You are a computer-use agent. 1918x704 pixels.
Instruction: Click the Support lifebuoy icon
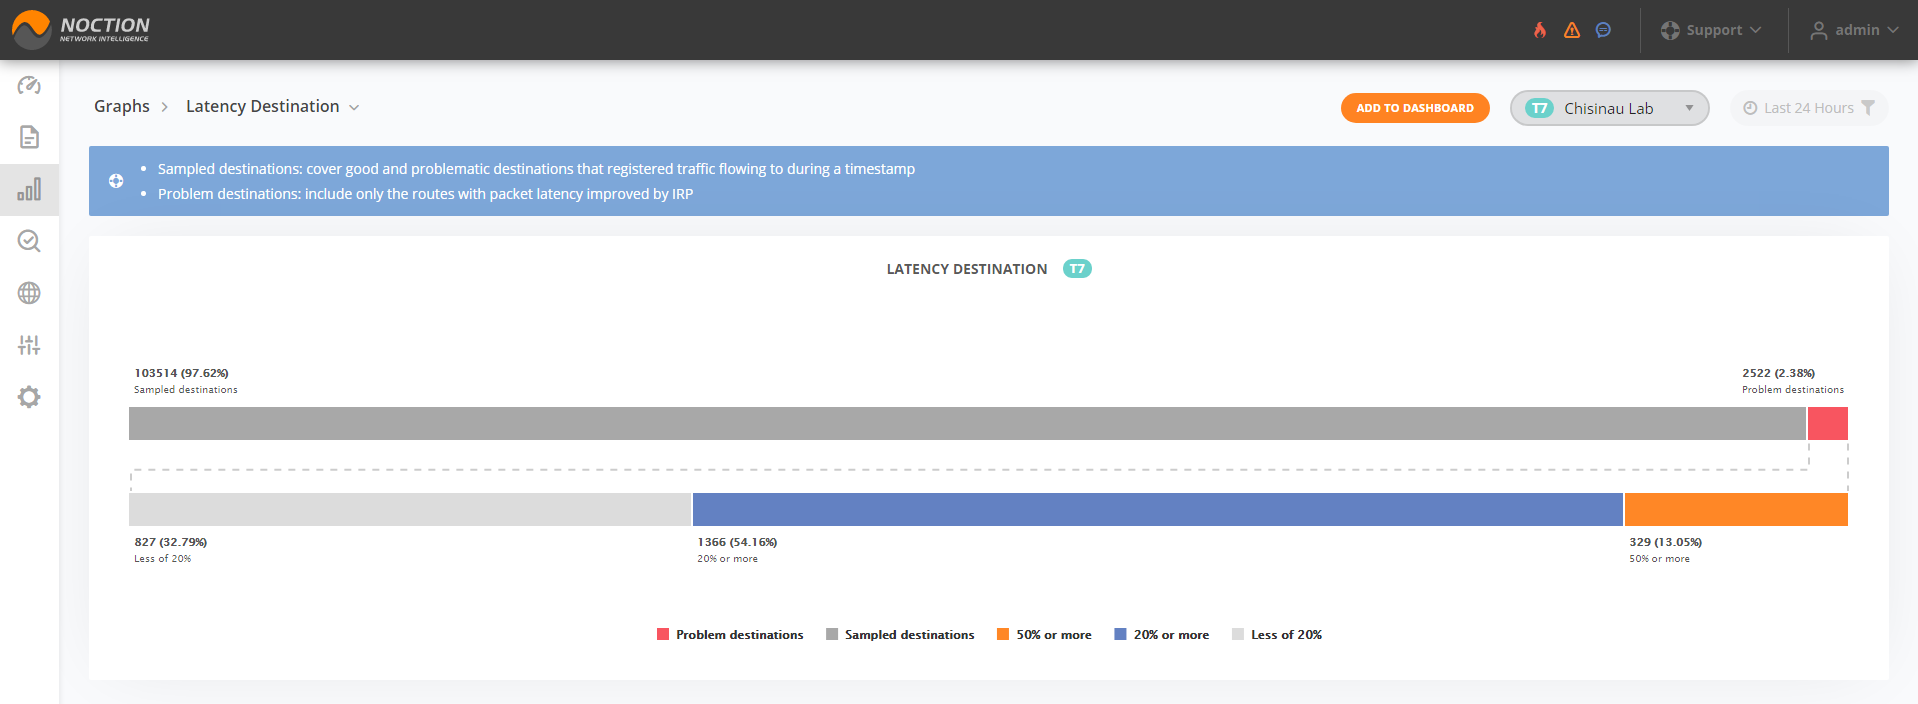pyautogui.click(x=1670, y=30)
